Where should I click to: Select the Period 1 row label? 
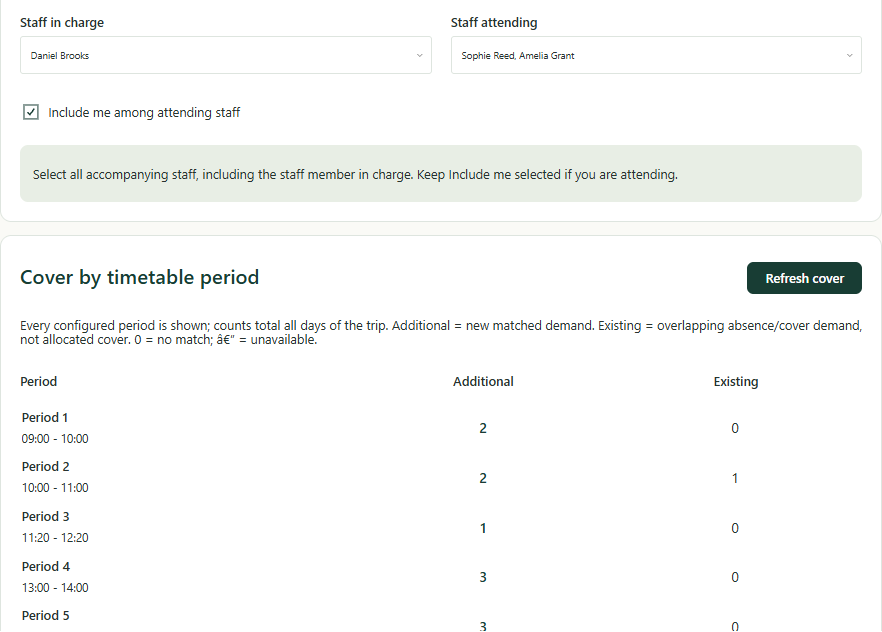click(x=45, y=417)
